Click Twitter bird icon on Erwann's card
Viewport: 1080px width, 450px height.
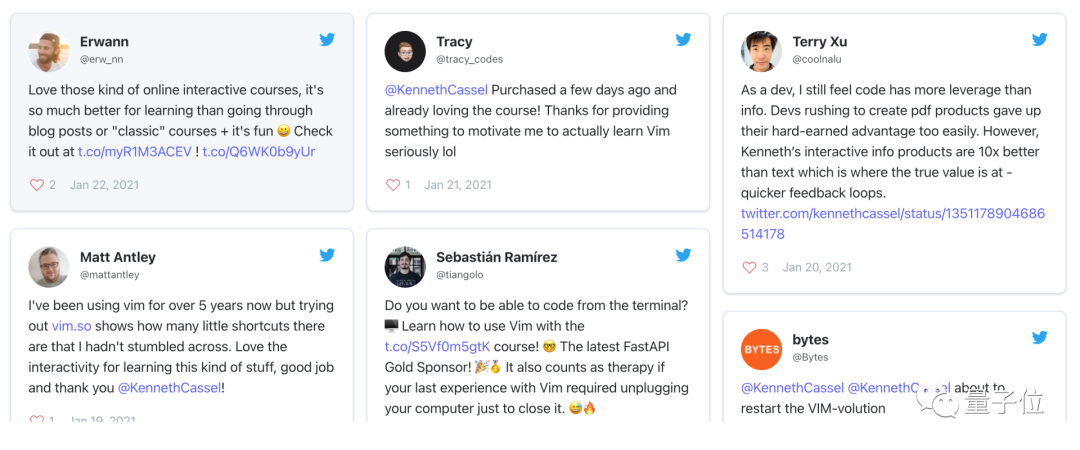coord(327,41)
